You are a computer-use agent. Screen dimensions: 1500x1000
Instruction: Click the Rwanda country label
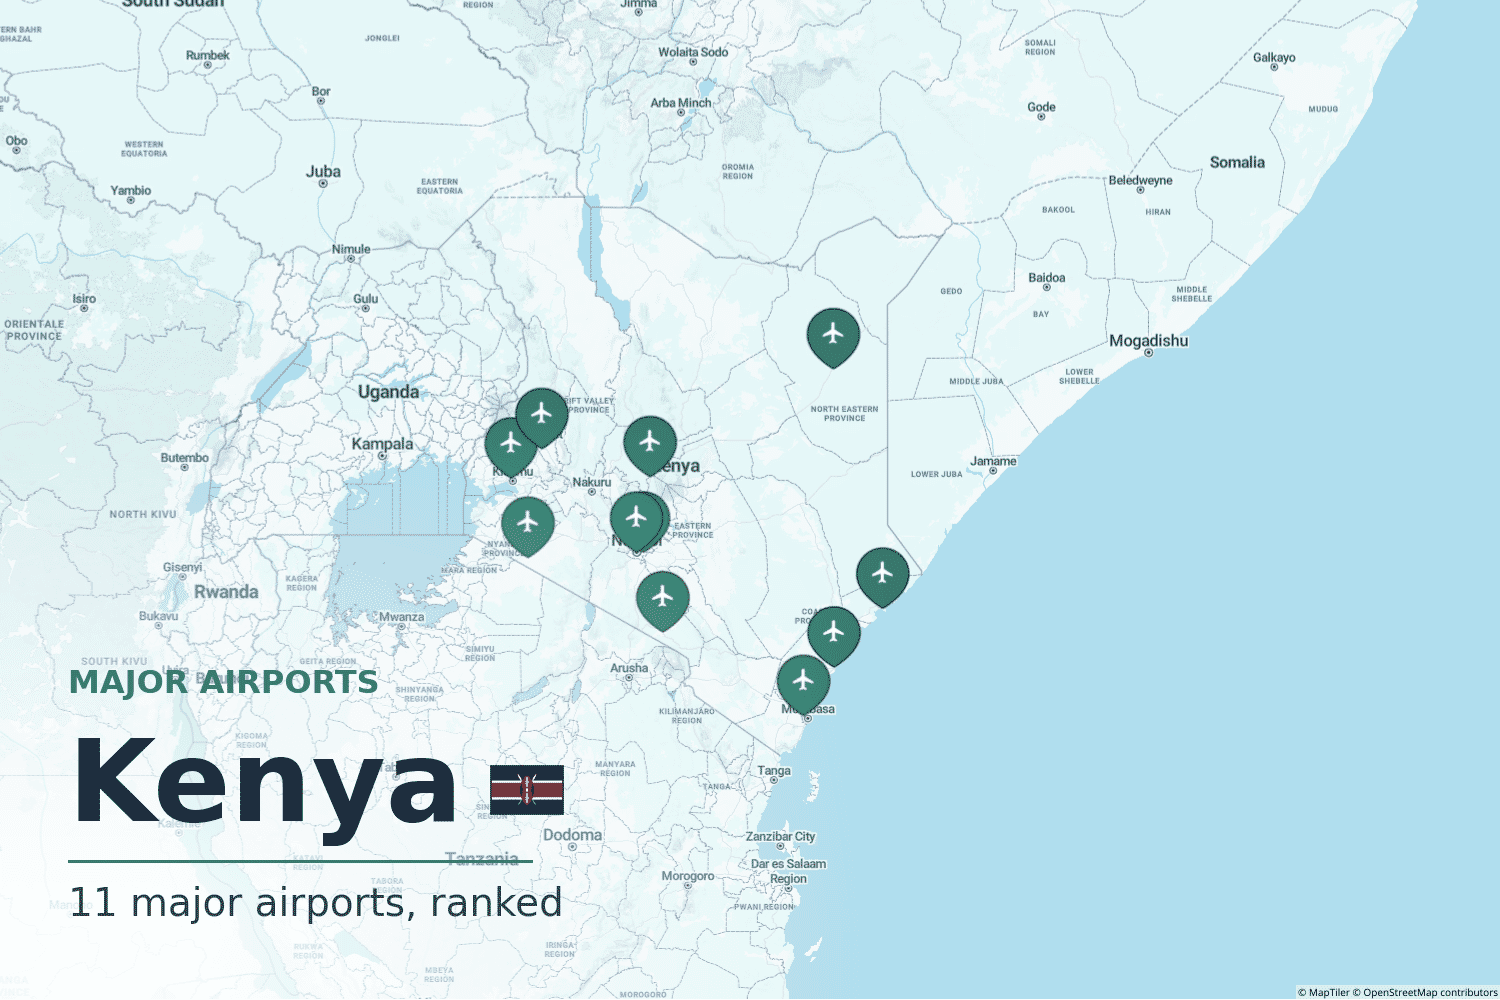(226, 592)
